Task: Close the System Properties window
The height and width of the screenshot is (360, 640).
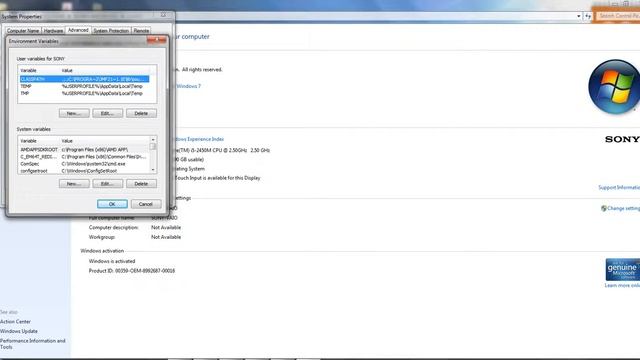Action: click(163, 15)
